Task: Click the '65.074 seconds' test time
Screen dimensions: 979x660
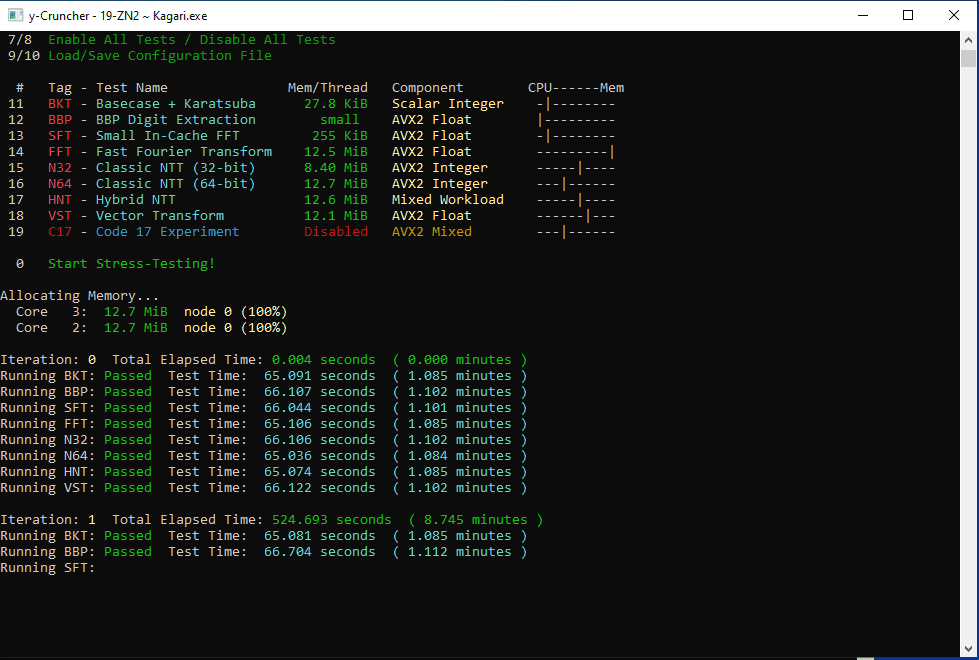Action: 320,472
